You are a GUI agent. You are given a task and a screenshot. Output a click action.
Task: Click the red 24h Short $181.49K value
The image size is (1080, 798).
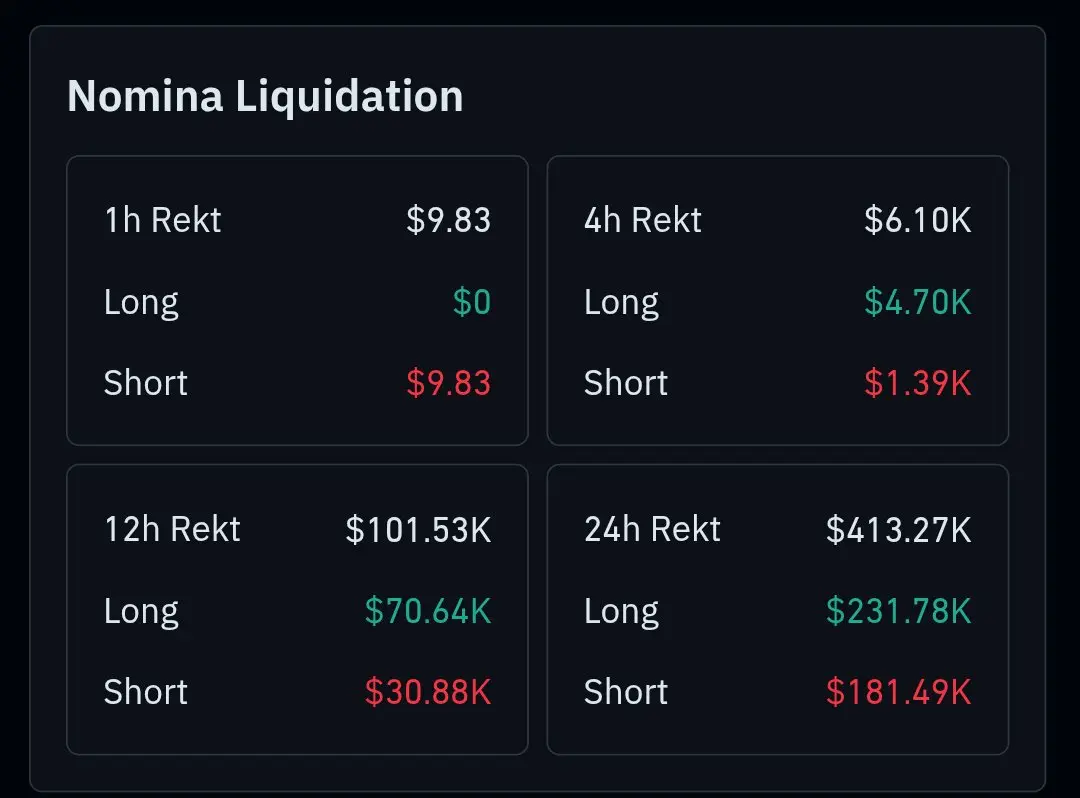pos(898,692)
